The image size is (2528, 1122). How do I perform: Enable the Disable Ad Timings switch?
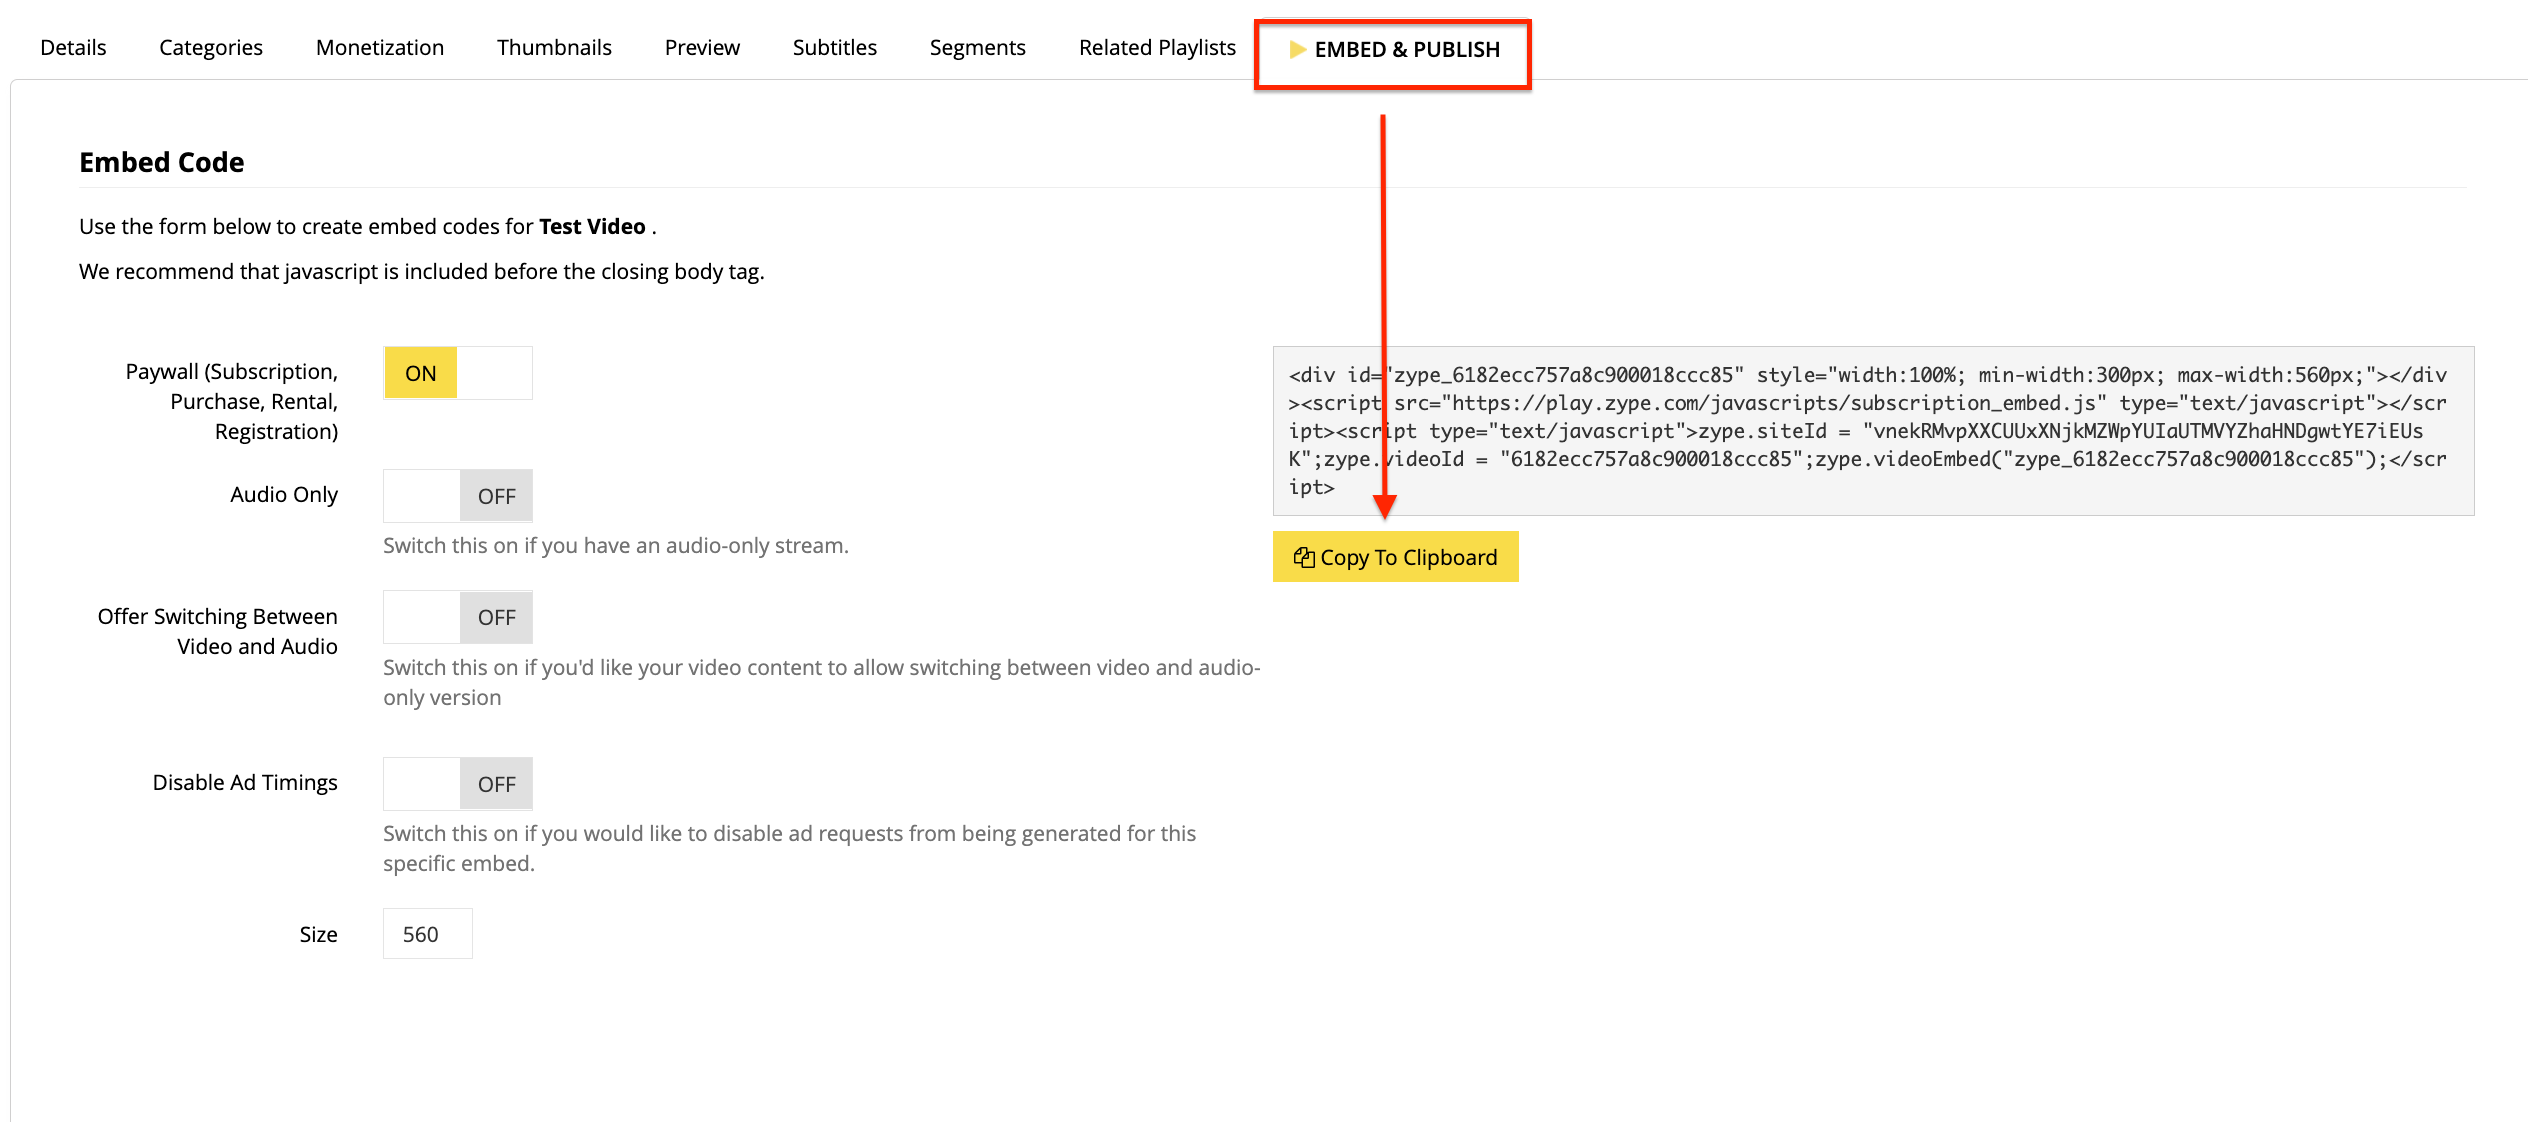coord(458,784)
